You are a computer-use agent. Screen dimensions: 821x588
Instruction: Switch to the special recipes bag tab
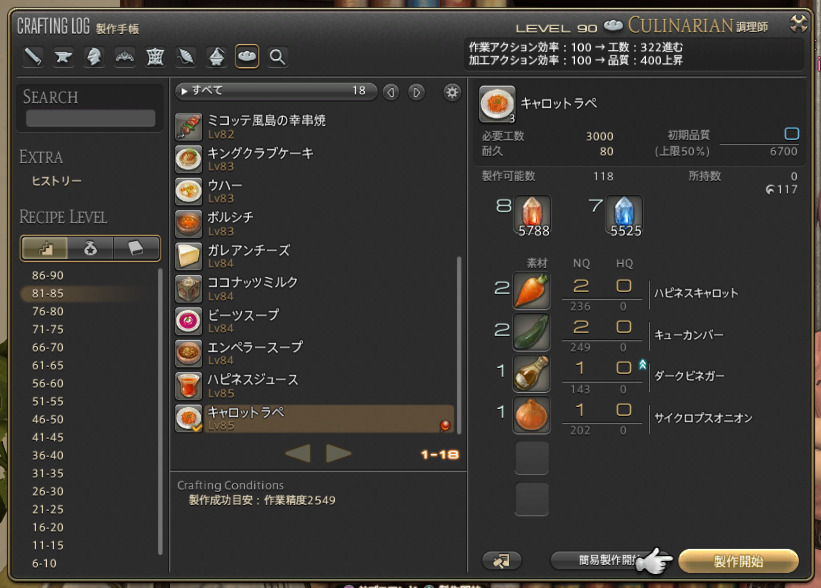click(90, 247)
